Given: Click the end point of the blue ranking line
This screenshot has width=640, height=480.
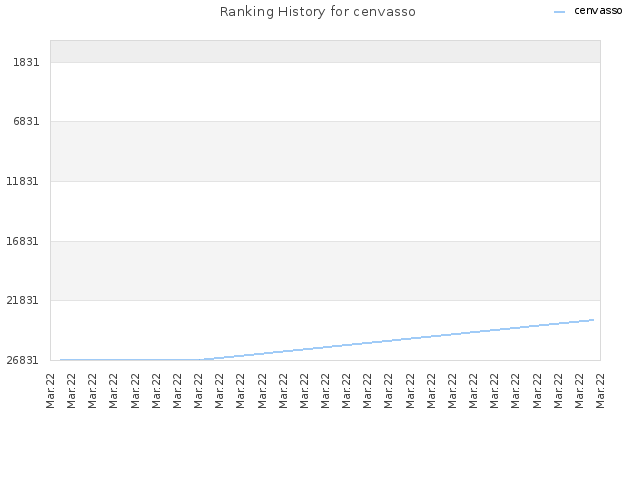Looking at the screenshot, I should [593, 320].
